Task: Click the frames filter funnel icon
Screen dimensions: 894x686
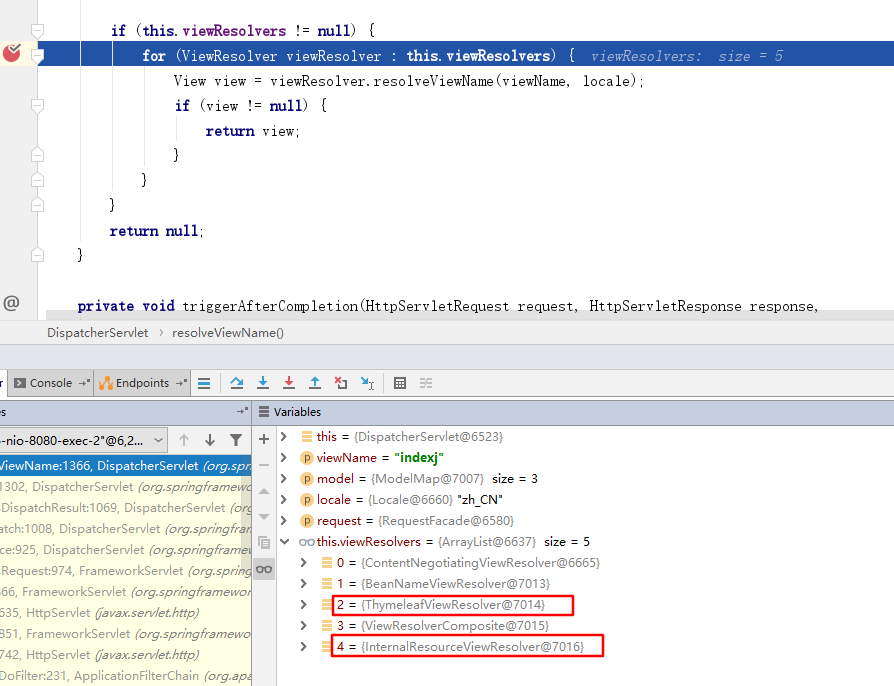Action: 236,440
